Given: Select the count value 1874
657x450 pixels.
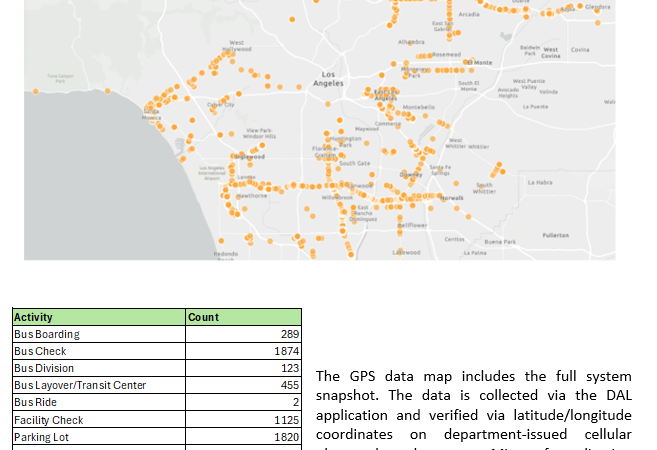Looking at the screenshot, I should [286, 352].
